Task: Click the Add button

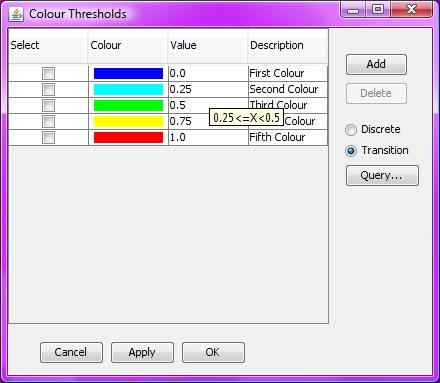Action: tap(376, 64)
